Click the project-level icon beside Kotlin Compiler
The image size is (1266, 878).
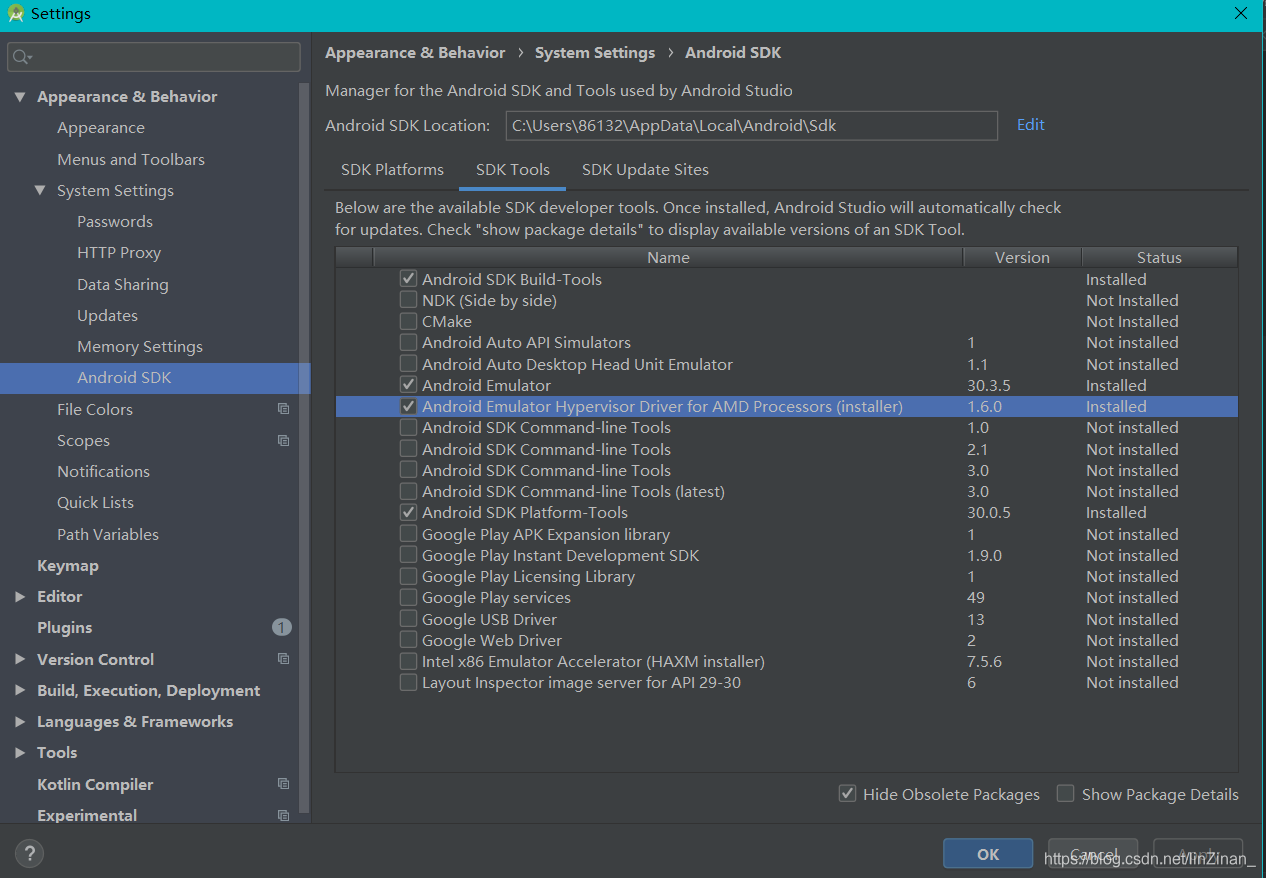click(x=283, y=784)
